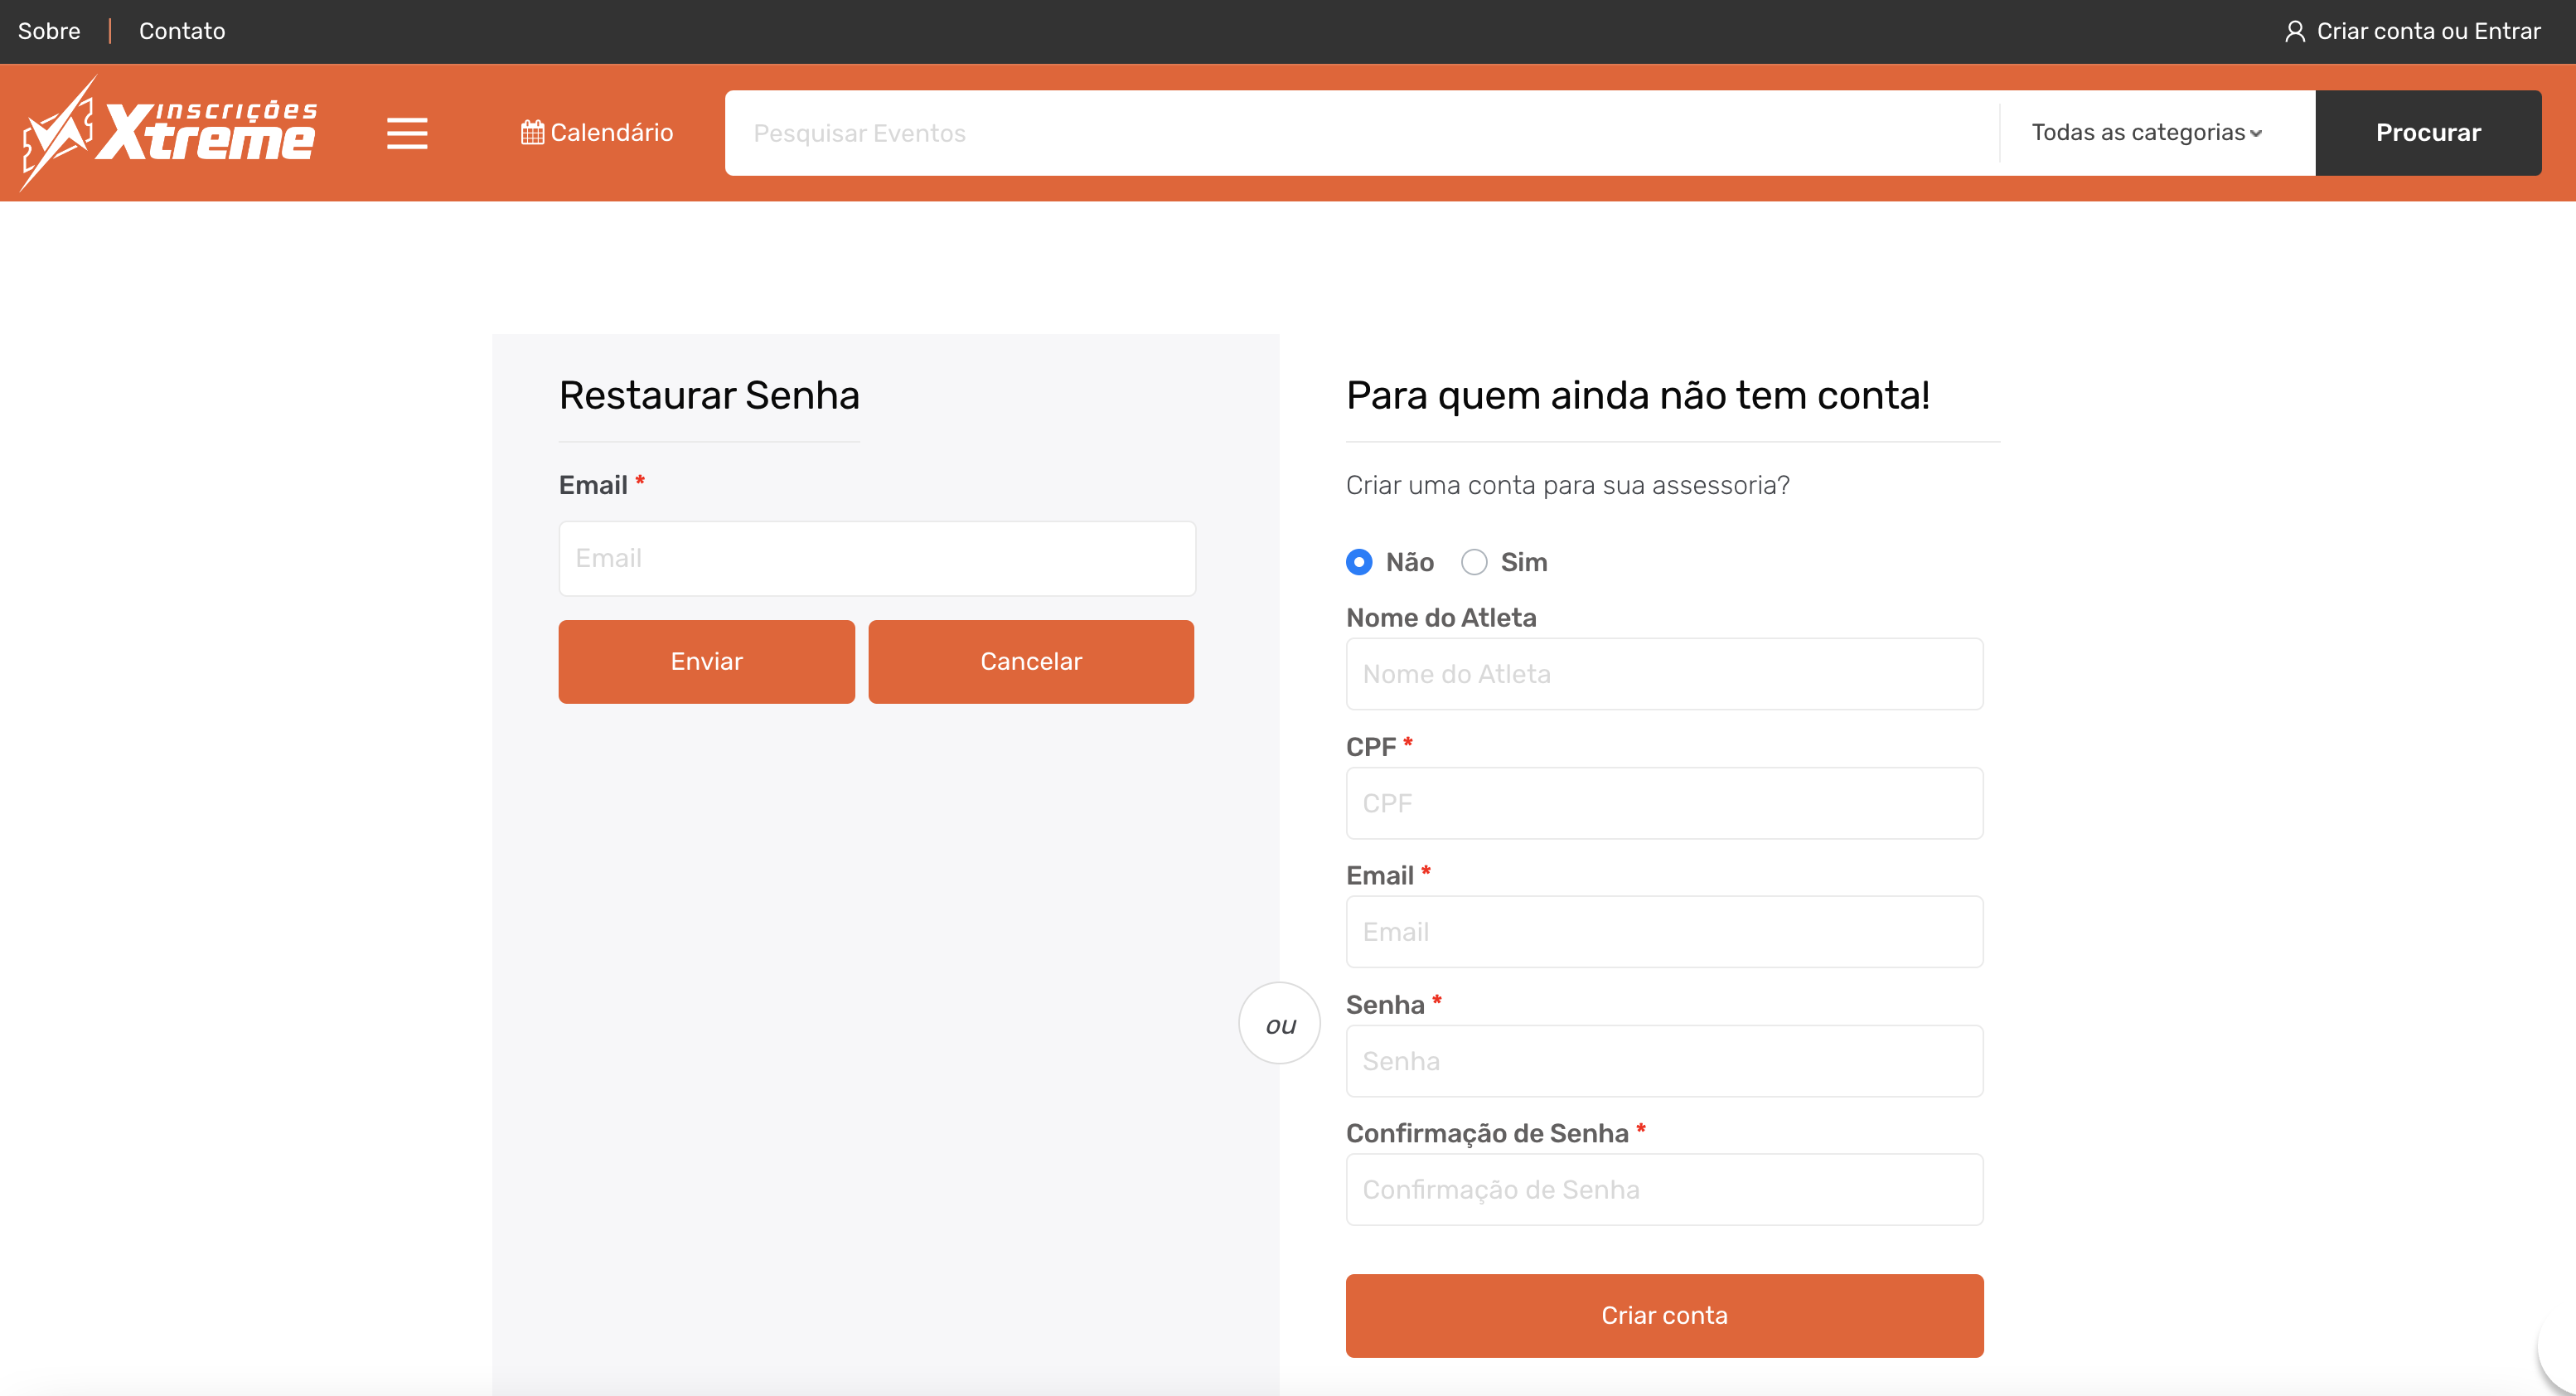The height and width of the screenshot is (1396, 2576).
Task: Open the Sobre menu item
Action: click(49, 31)
